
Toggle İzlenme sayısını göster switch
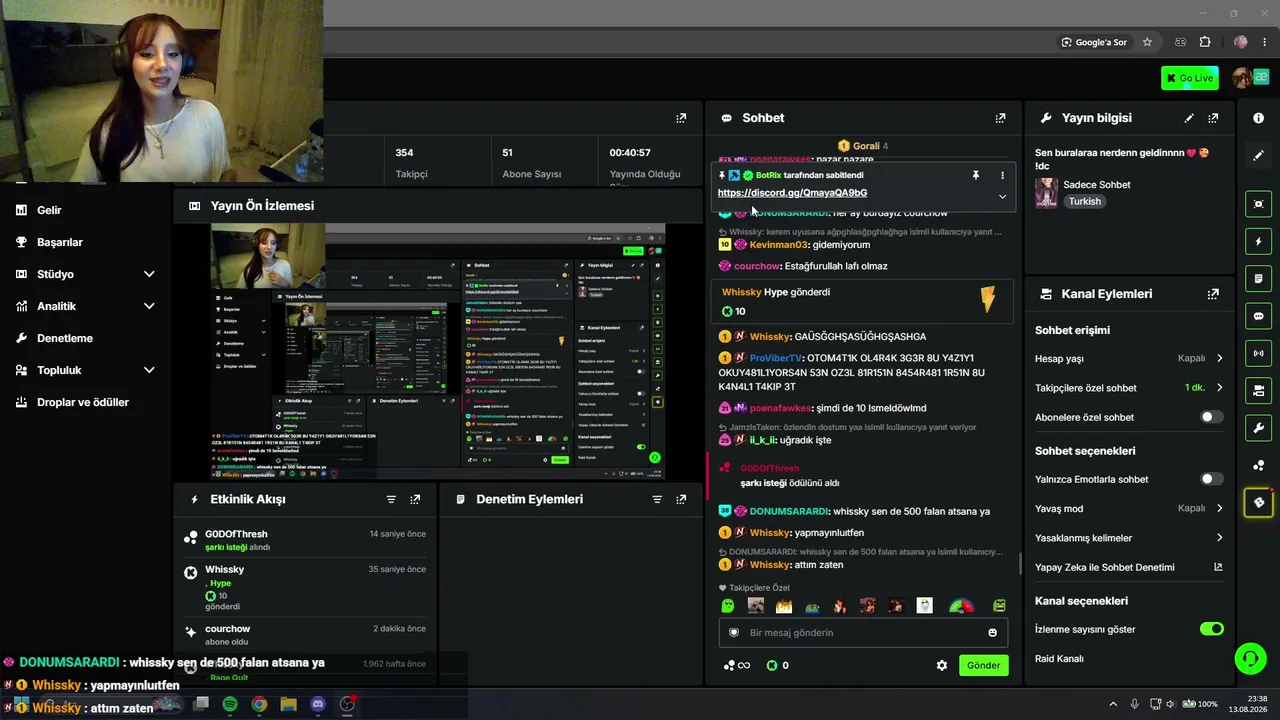pos(1211,629)
